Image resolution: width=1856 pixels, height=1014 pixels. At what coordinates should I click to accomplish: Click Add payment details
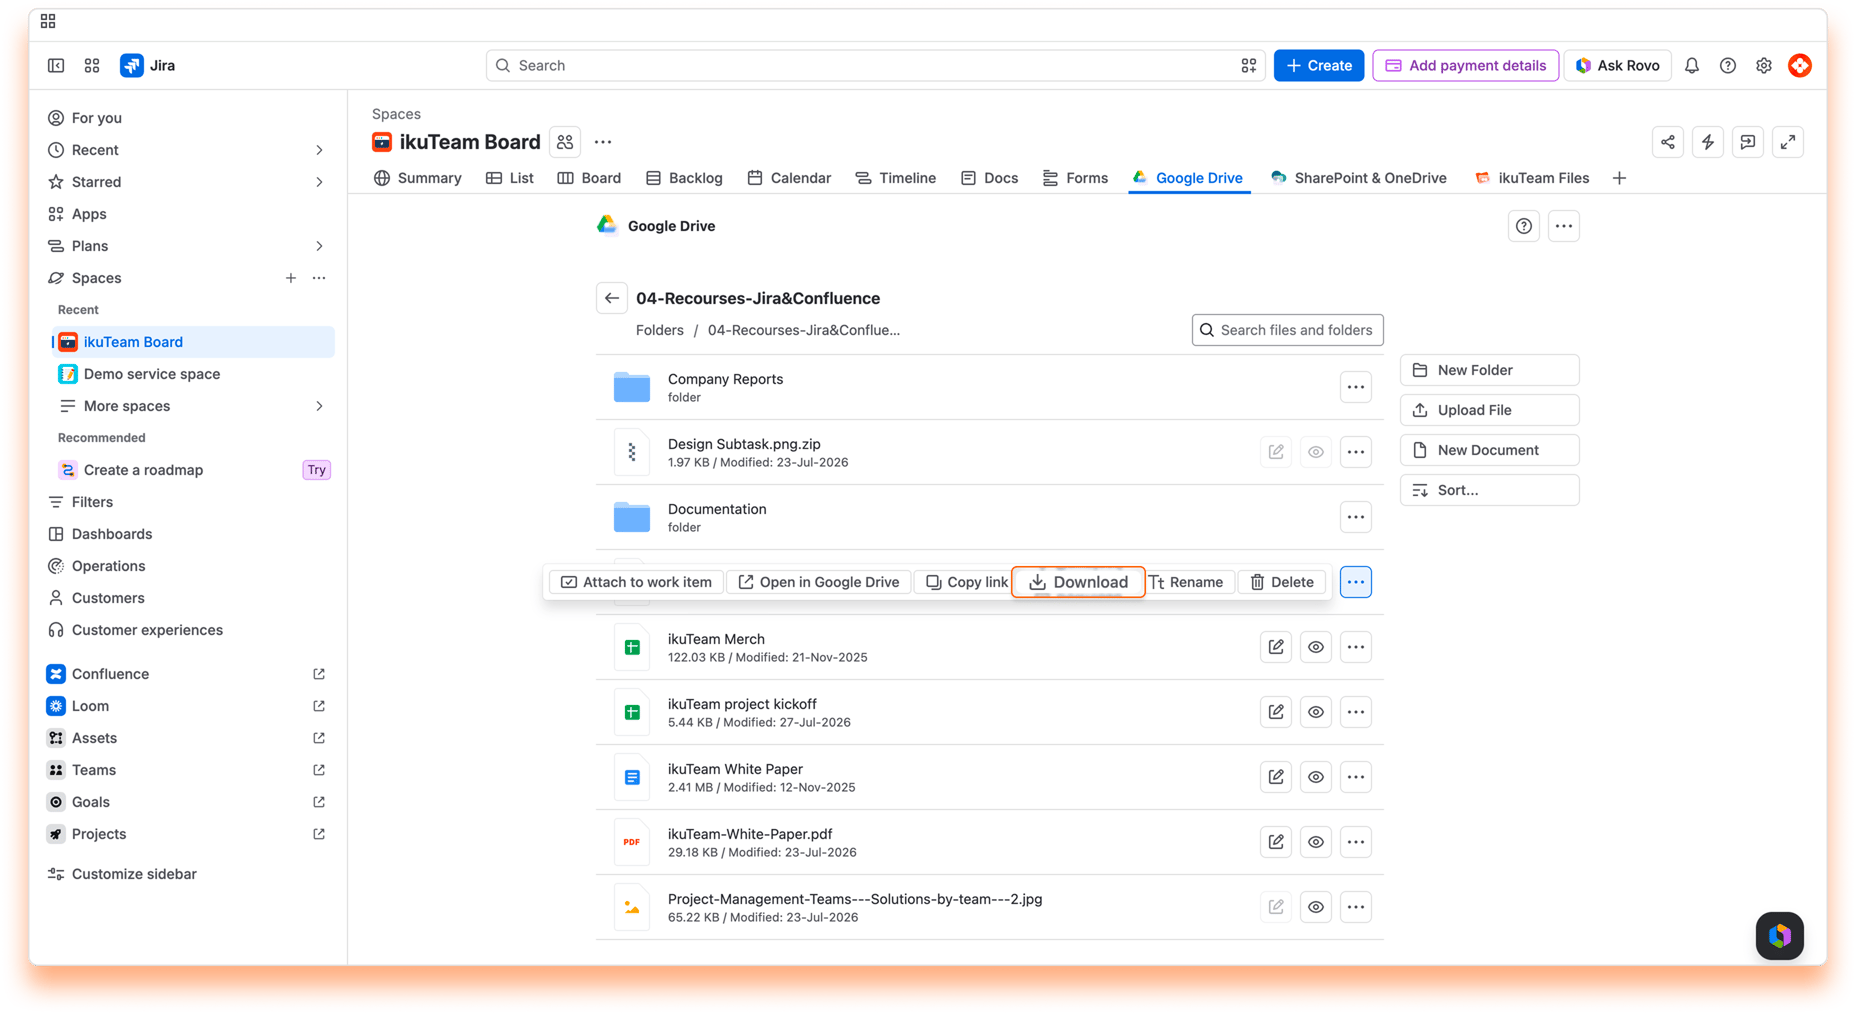pos(1465,66)
